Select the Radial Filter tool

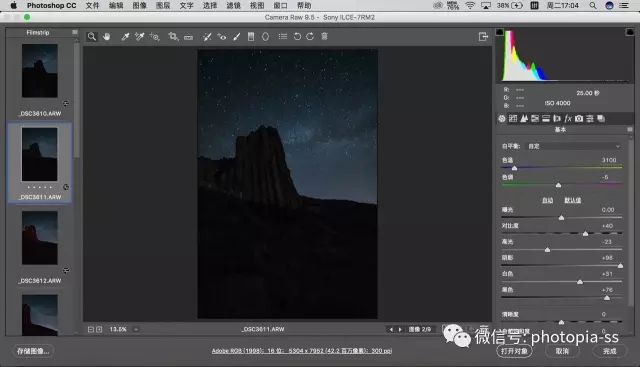pyautogui.click(x=265, y=37)
